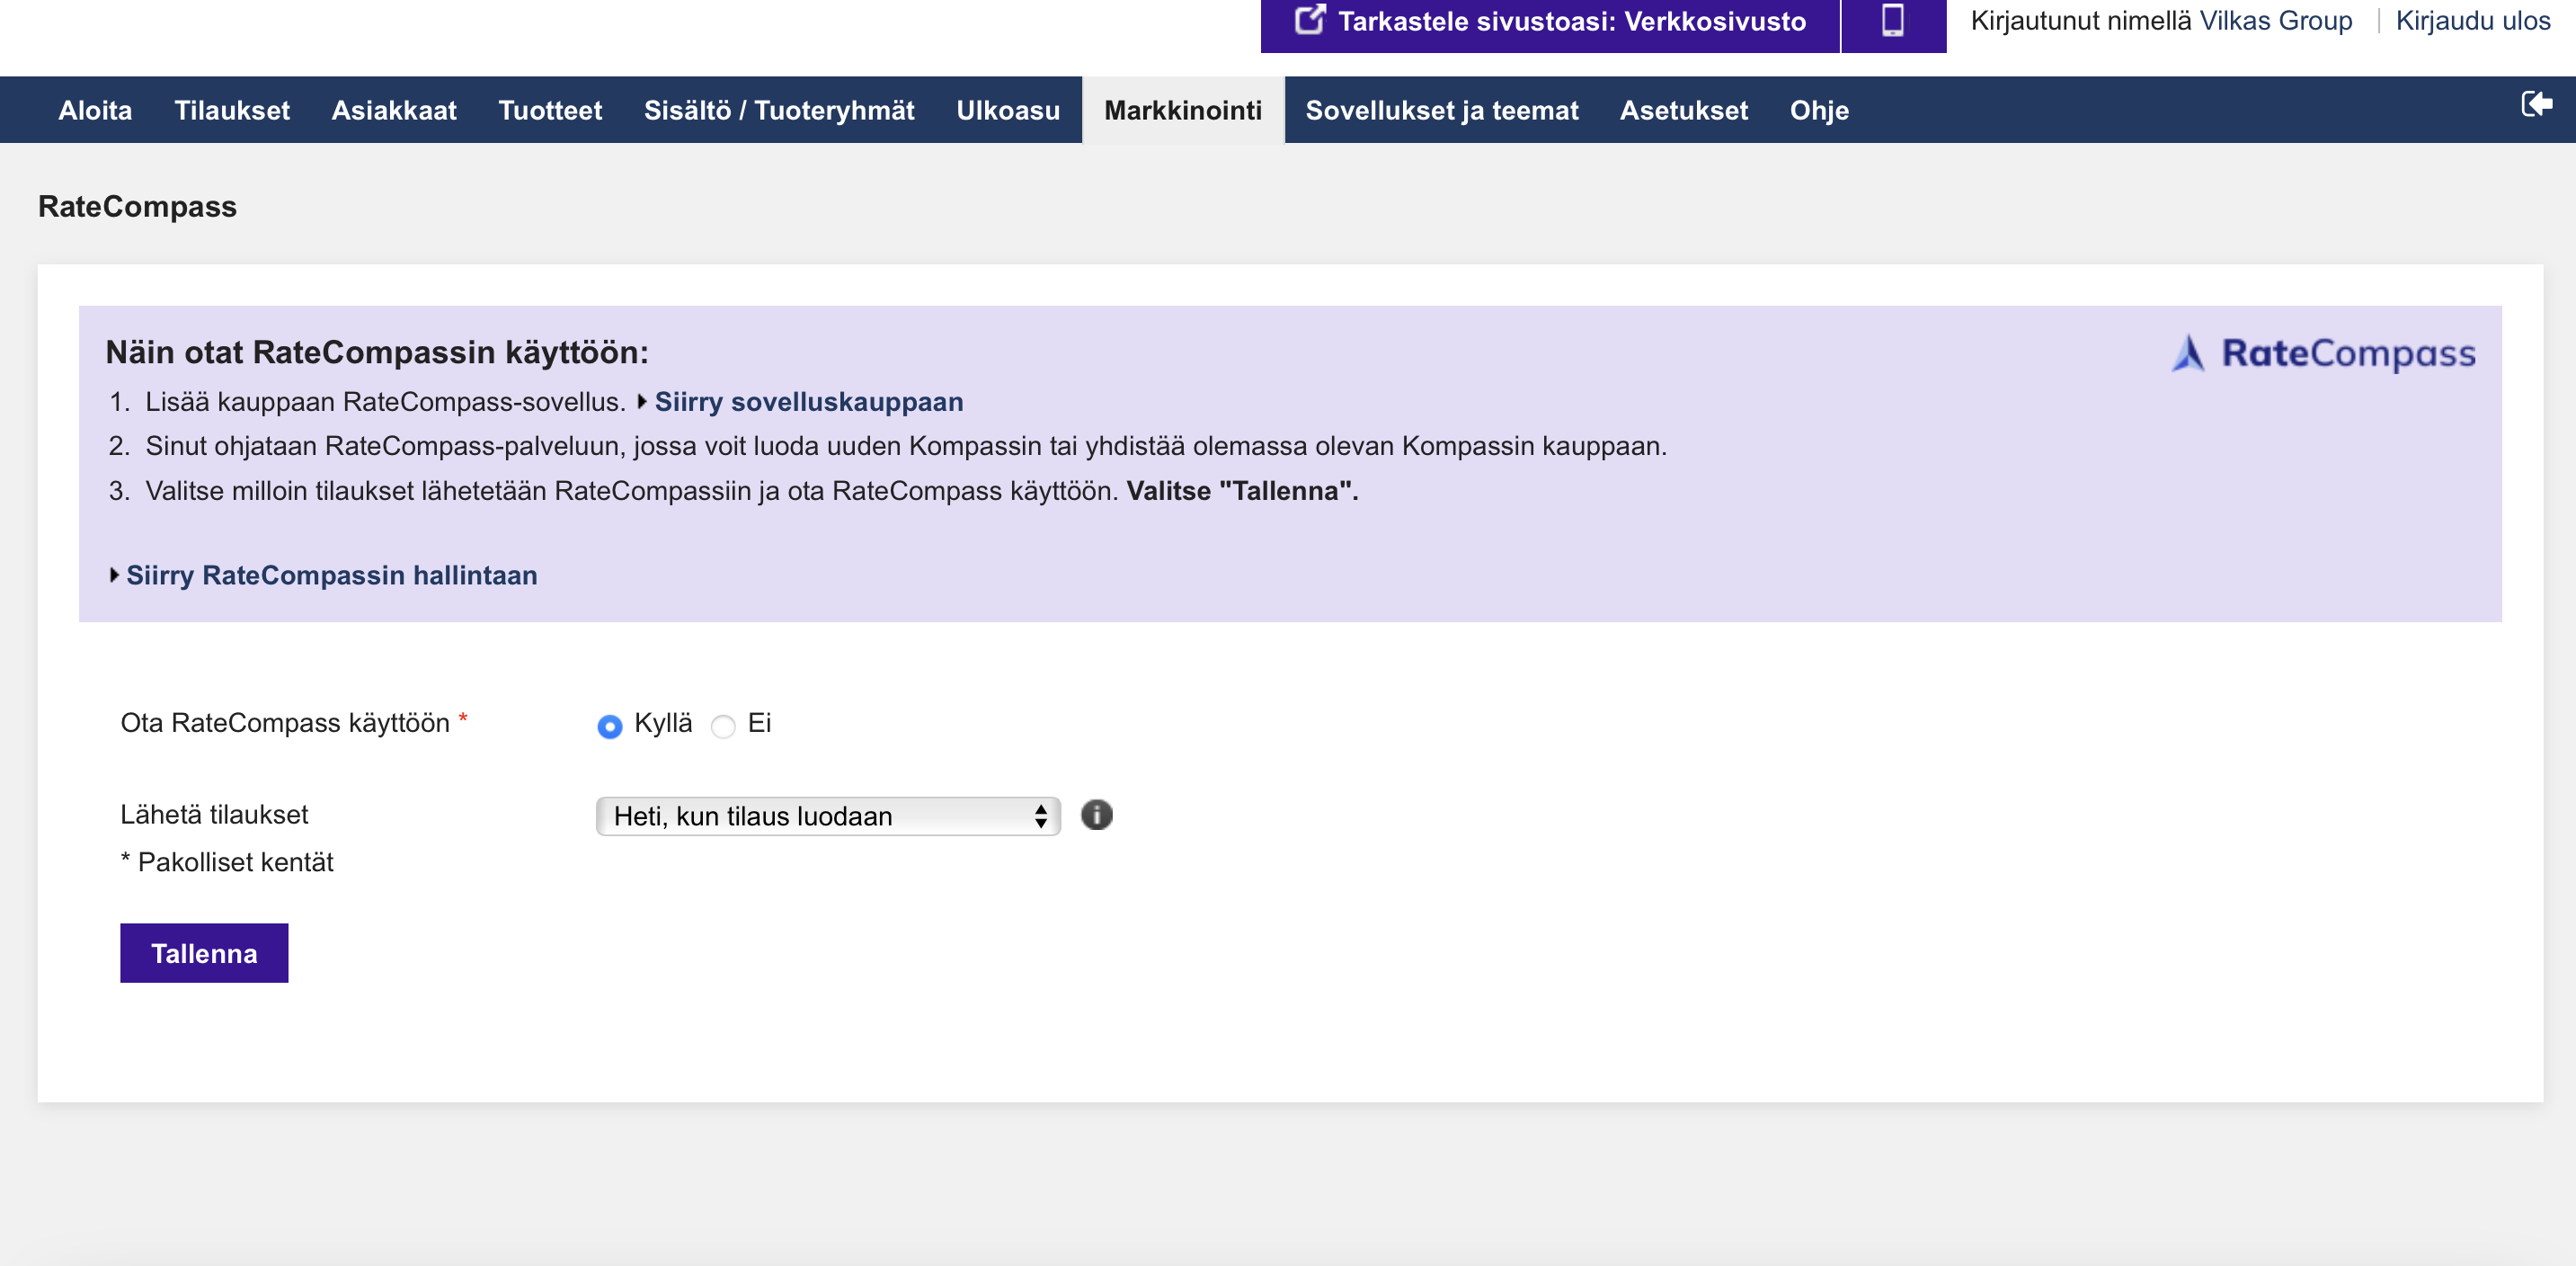2576x1266 pixels.
Task: Open the Ulkoasu menu
Action: 1008,110
